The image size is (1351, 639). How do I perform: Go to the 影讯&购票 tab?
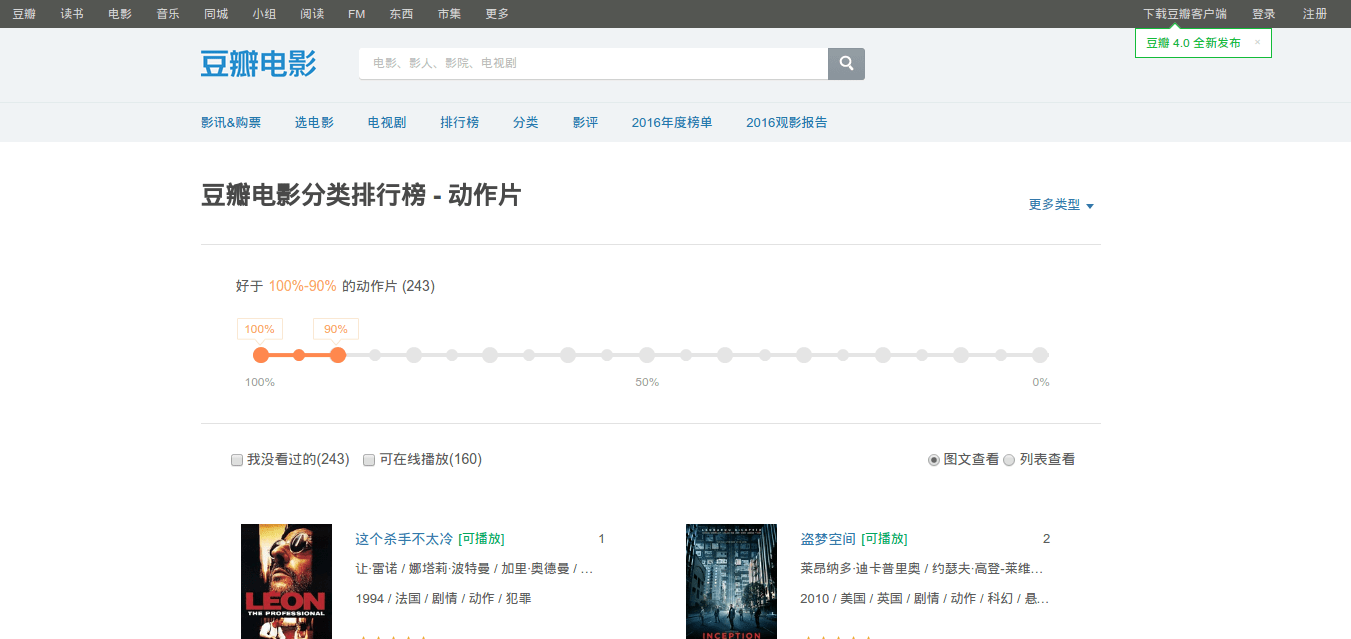click(231, 123)
